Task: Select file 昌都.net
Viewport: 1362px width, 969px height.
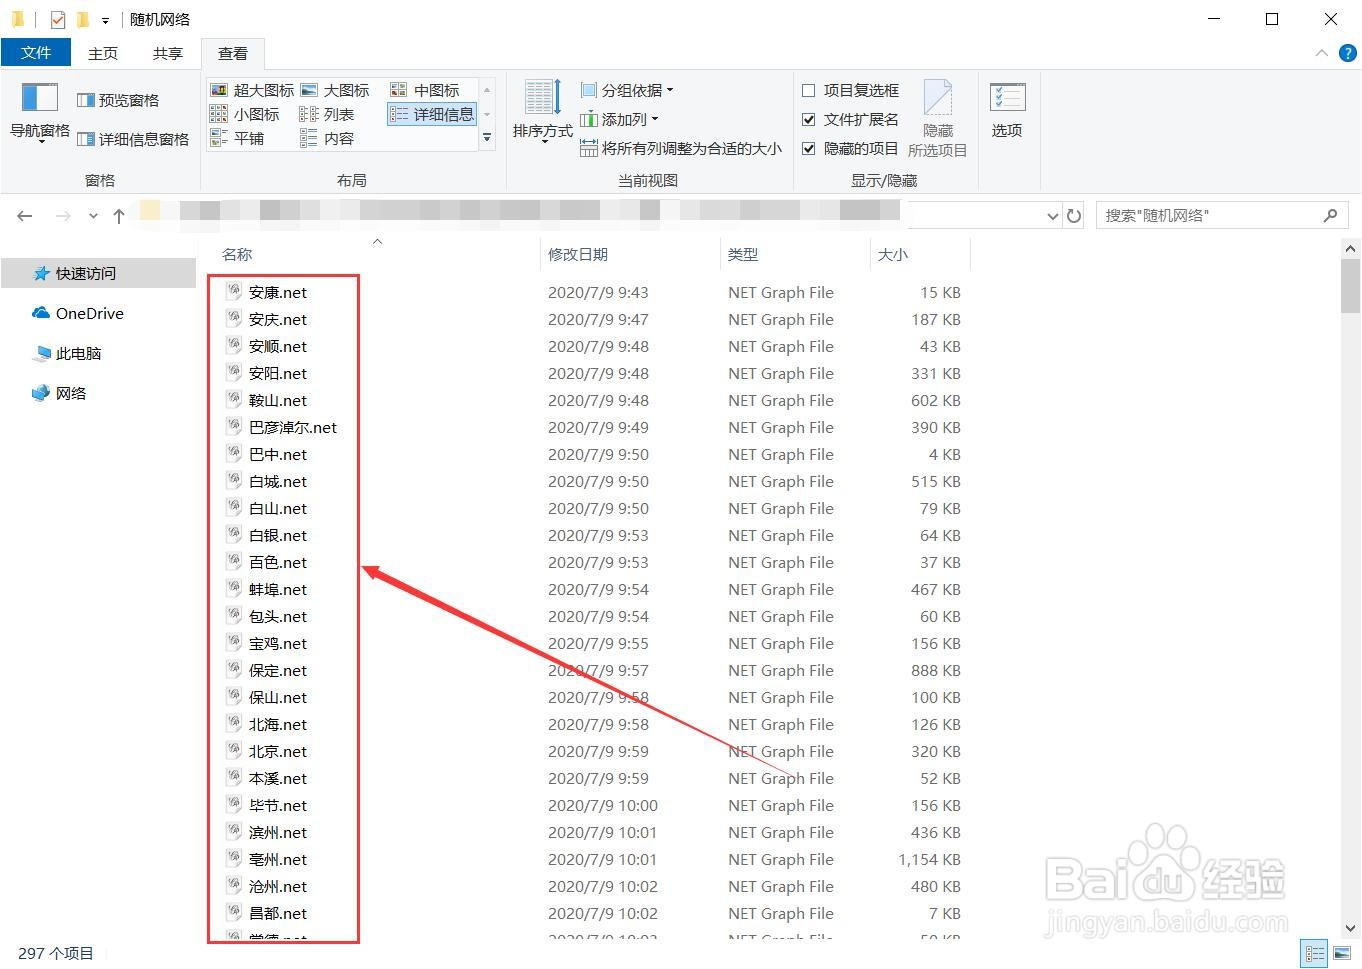Action: 277,913
